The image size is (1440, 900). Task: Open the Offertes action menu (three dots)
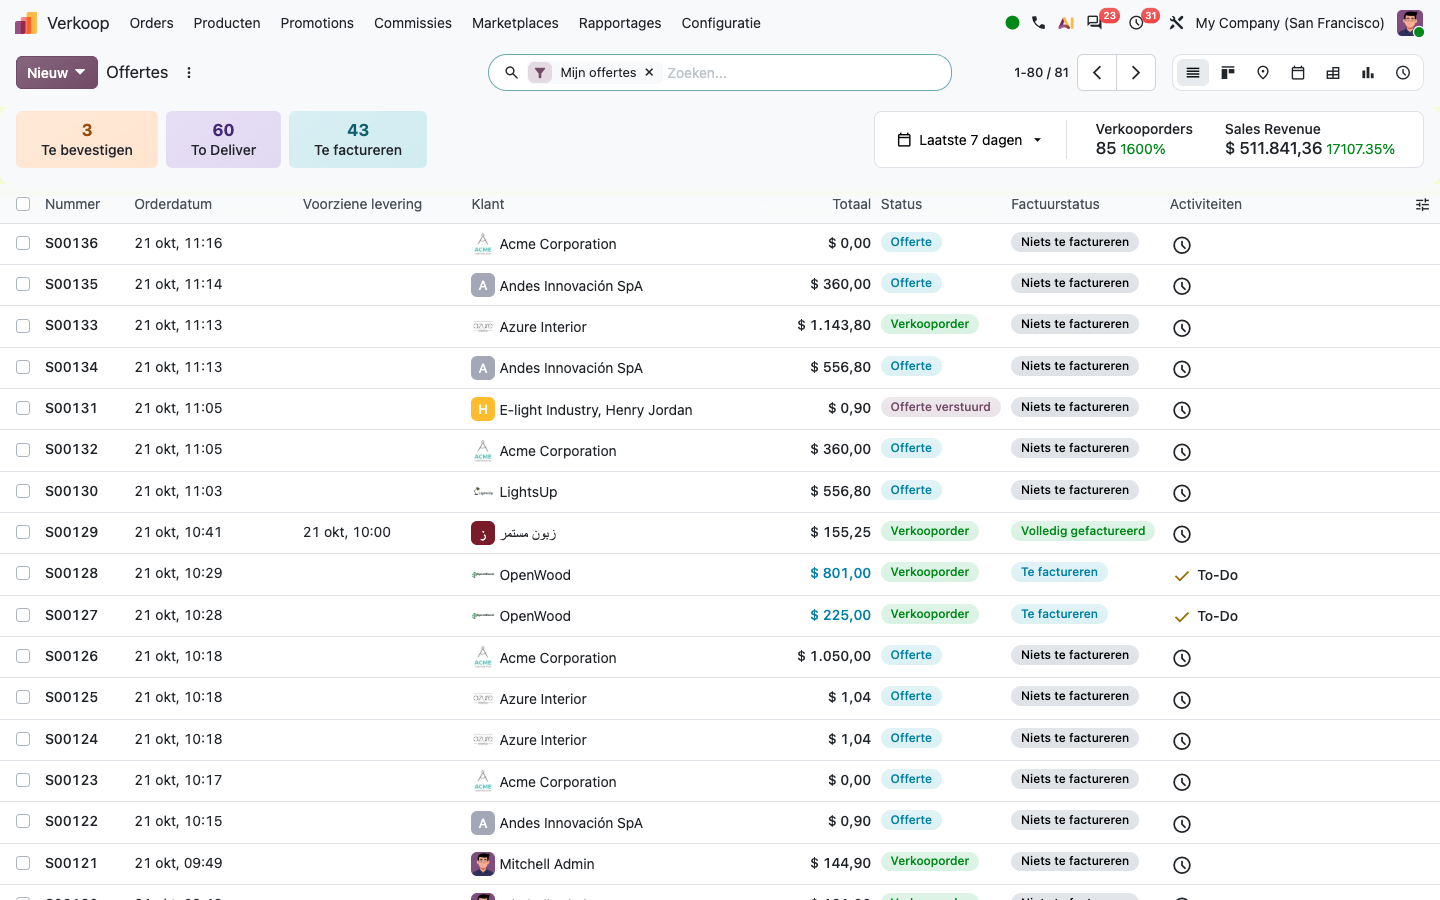(x=189, y=73)
